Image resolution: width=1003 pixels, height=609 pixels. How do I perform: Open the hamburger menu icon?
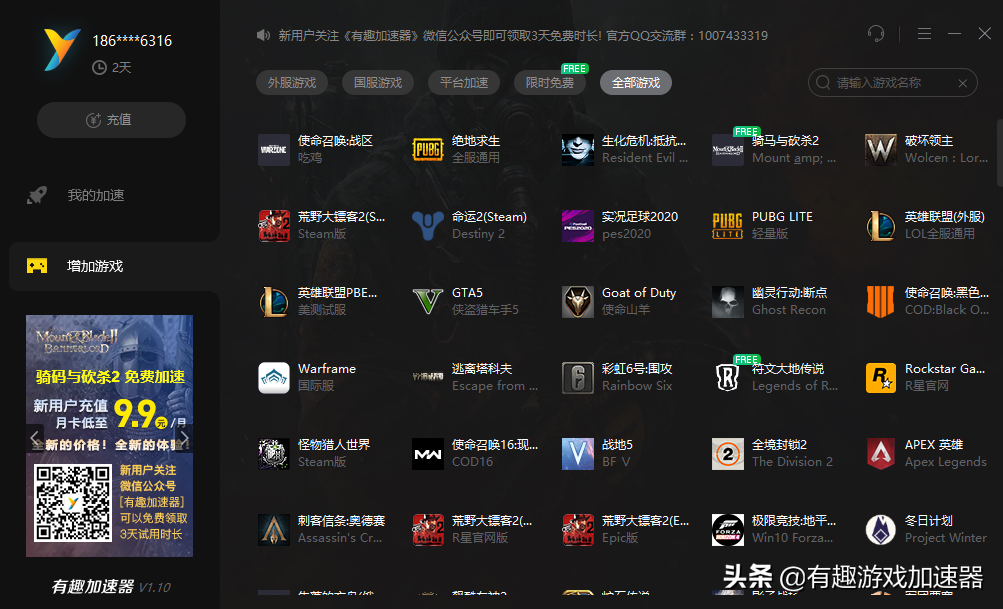[x=924, y=33]
